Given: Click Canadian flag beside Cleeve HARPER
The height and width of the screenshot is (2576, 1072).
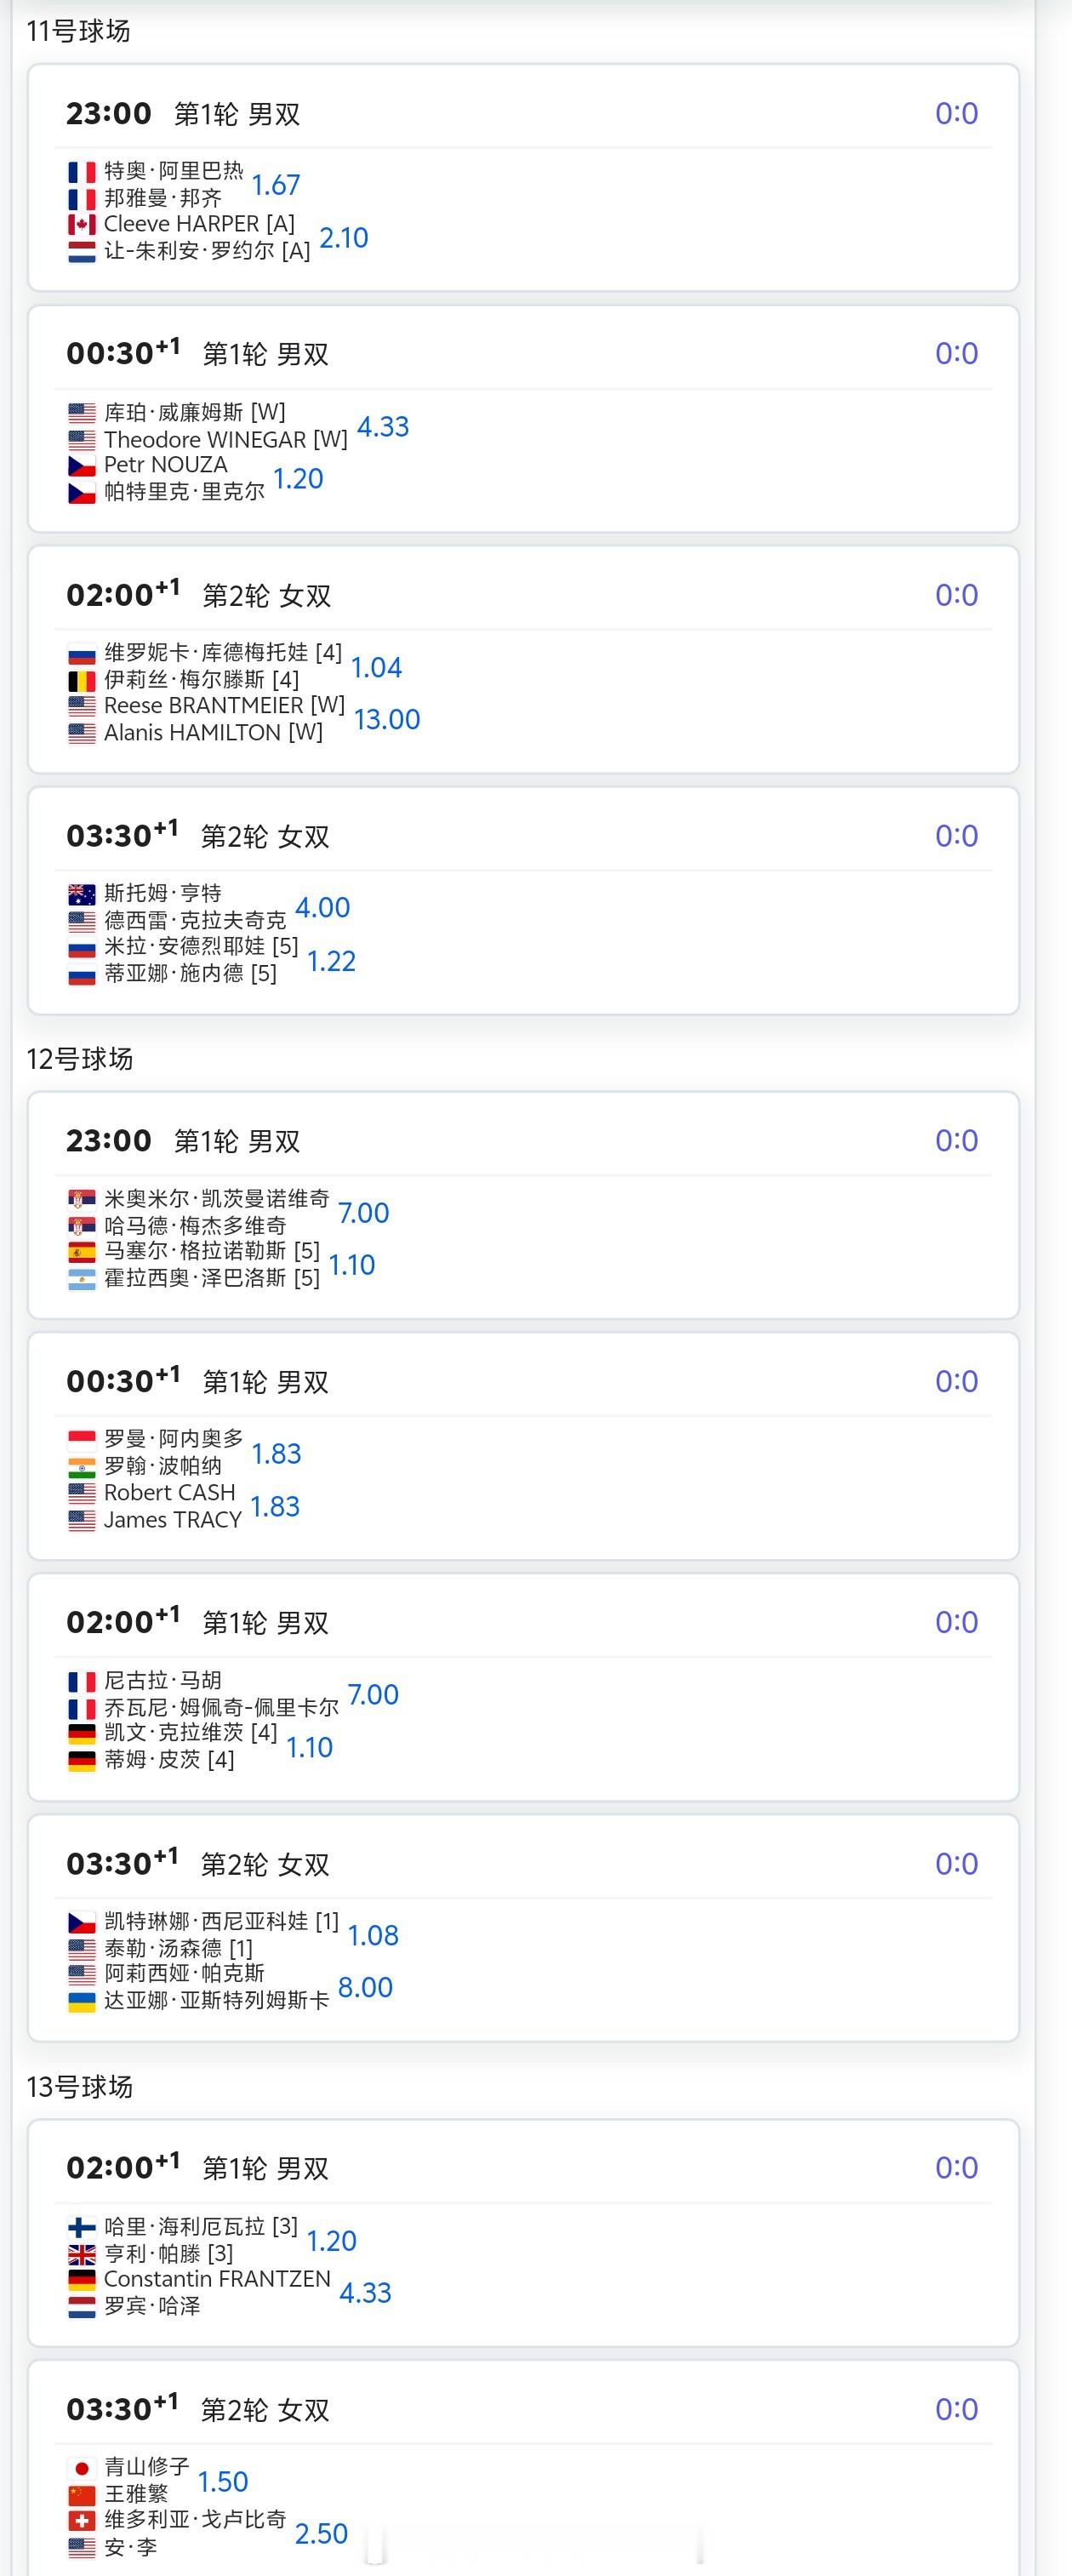Looking at the screenshot, I should point(82,225).
